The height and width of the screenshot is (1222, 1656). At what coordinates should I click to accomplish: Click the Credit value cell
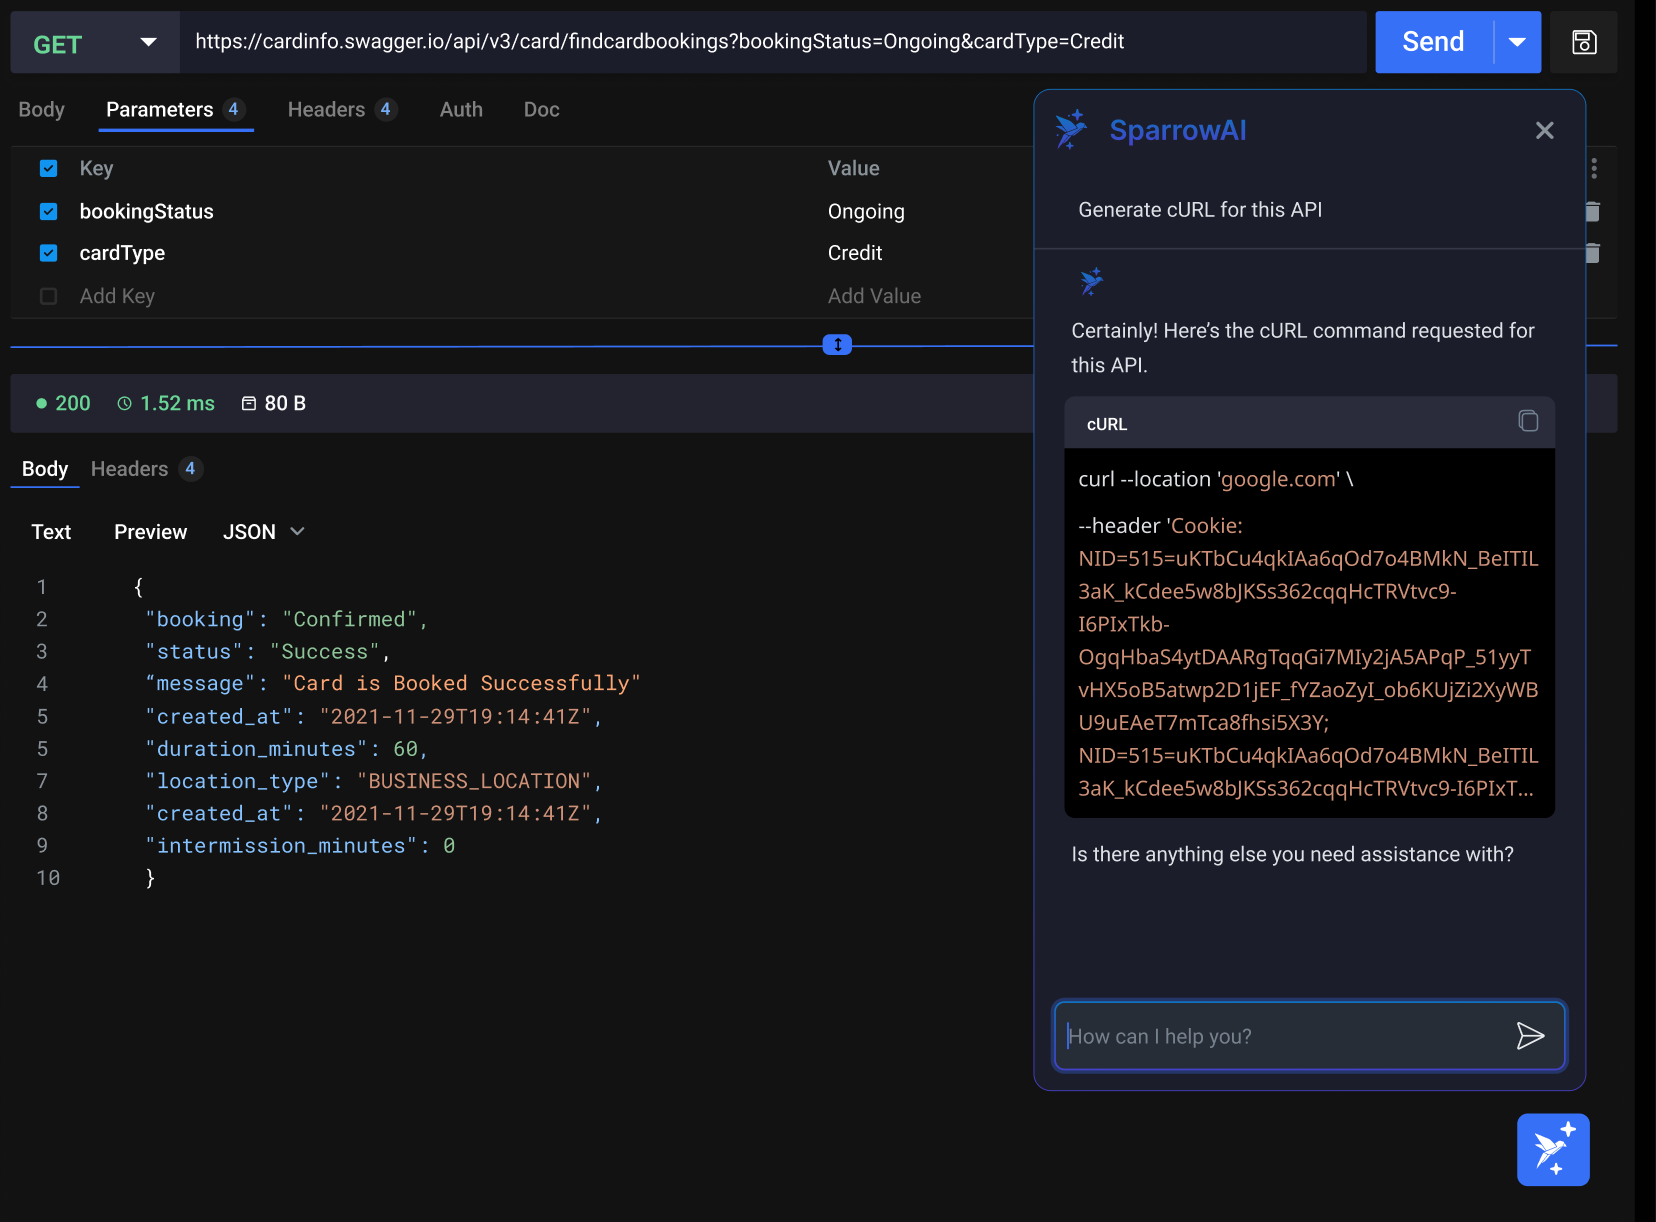coord(855,253)
